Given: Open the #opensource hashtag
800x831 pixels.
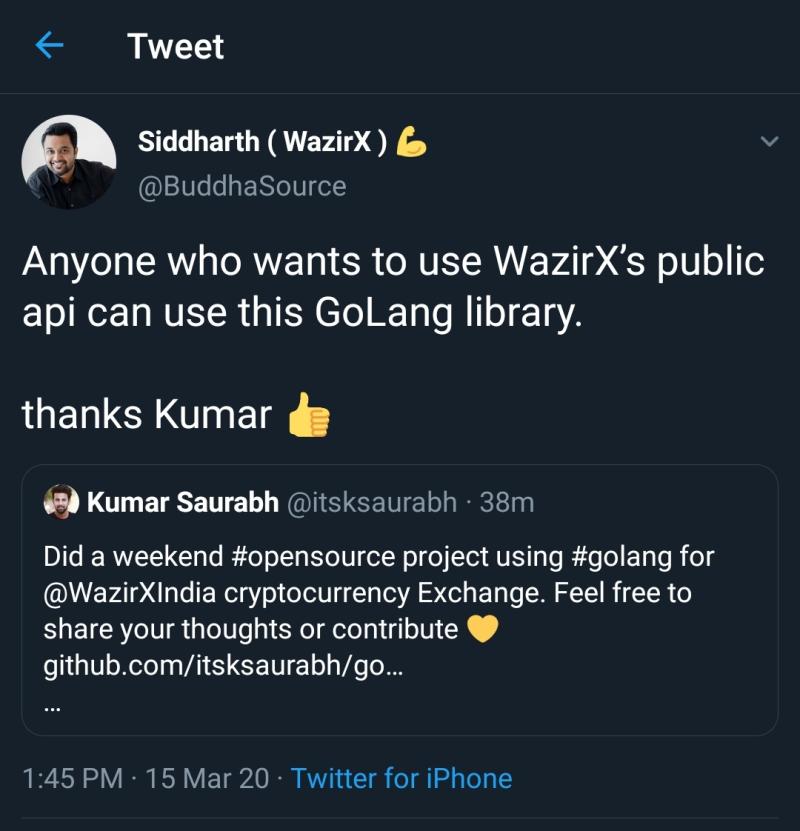Looking at the screenshot, I should 342,556.
